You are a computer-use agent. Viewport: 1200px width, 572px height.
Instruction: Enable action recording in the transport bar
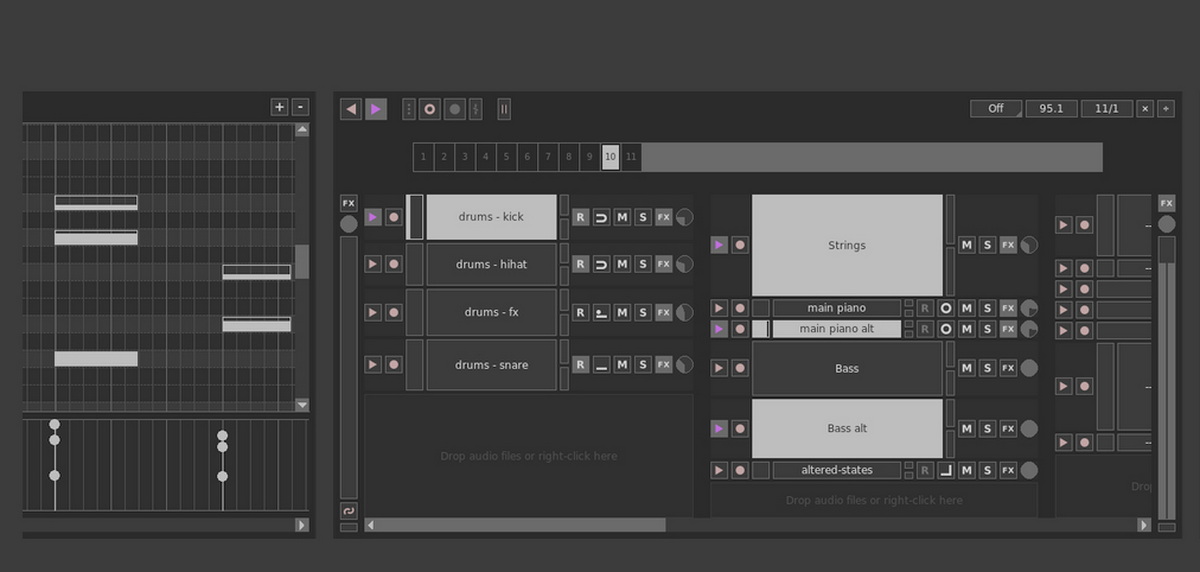(430, 109)
